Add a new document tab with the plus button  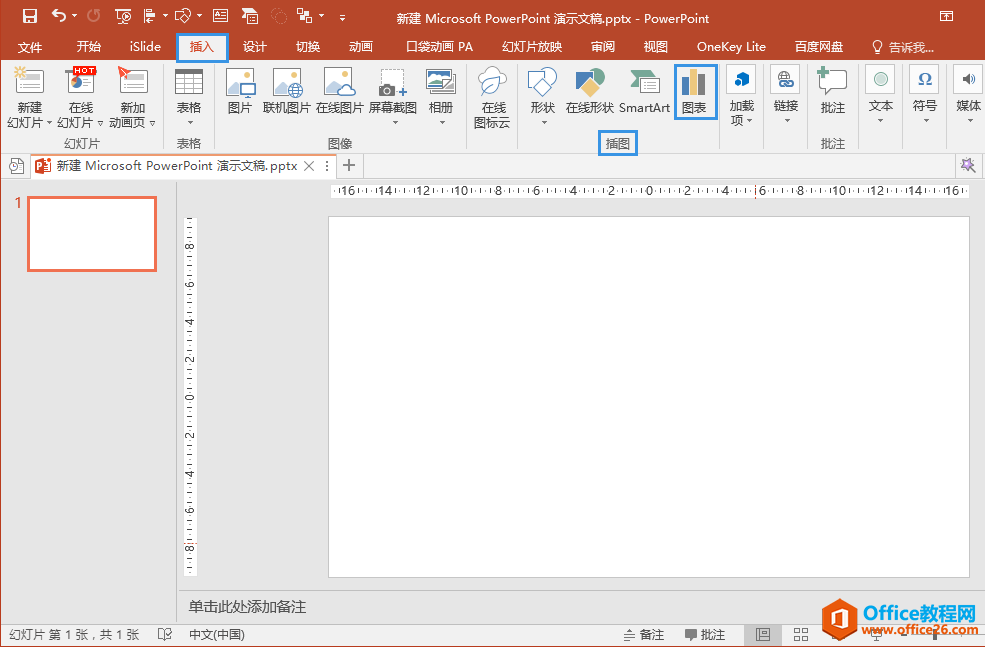pos(348,166)
